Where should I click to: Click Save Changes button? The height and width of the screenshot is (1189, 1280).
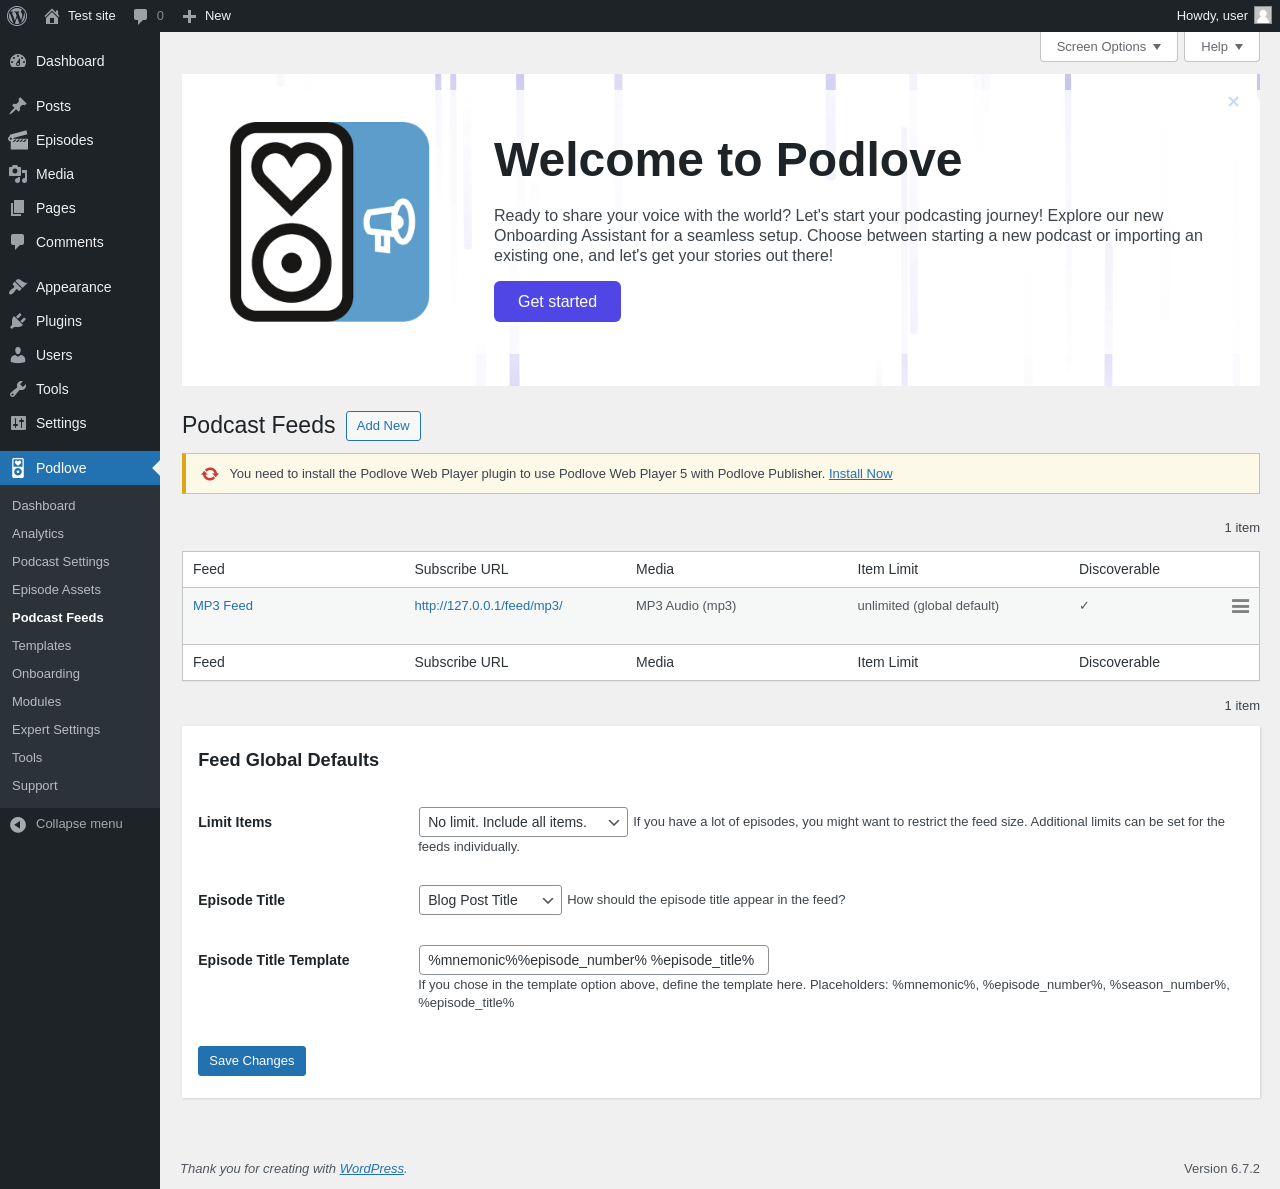(x=252, y=1061)
